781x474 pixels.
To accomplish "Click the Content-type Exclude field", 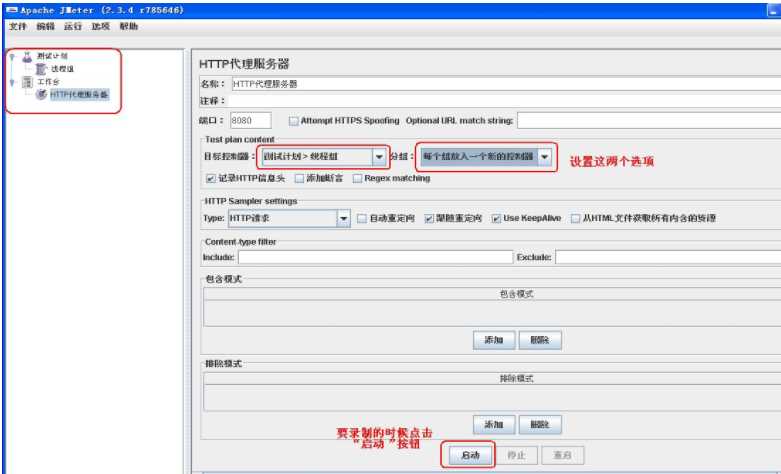I will (x=668, y=257).
